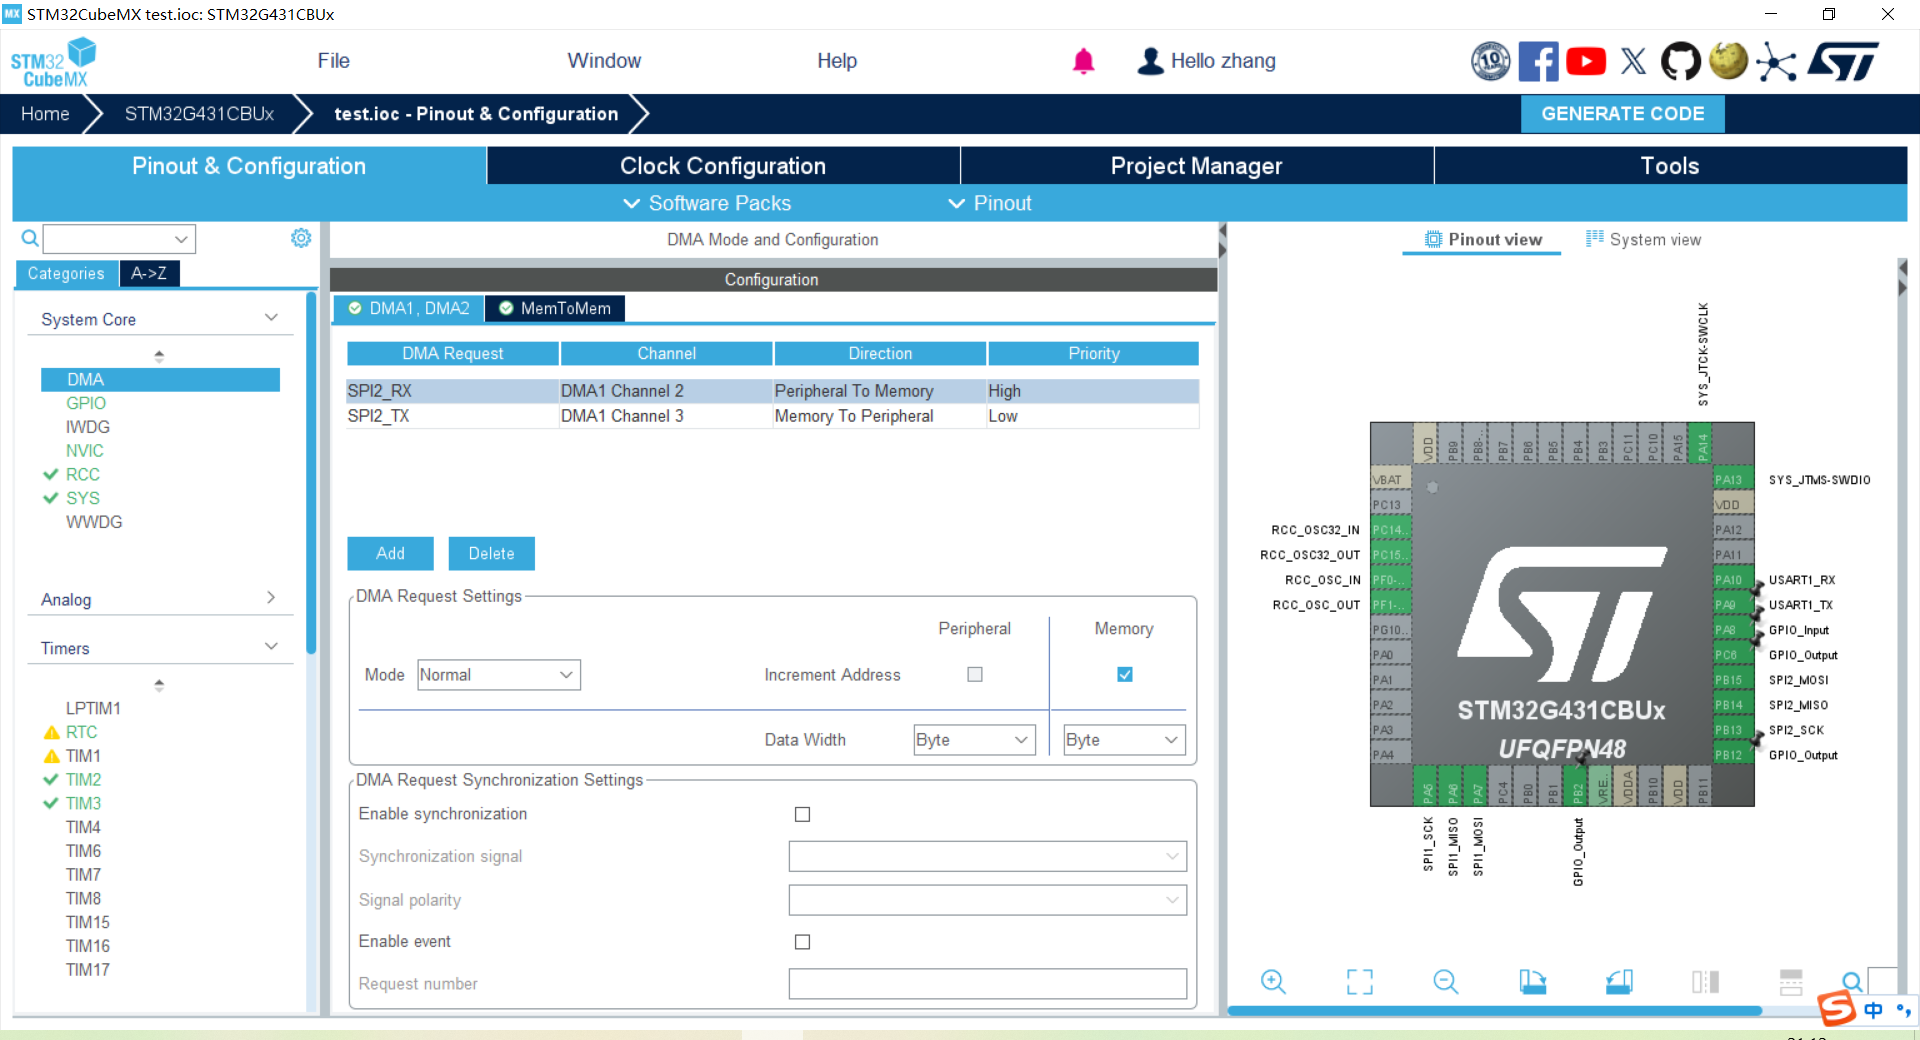Open the notification bell
The image size is (1920, 1040).
click(1083, 61)
